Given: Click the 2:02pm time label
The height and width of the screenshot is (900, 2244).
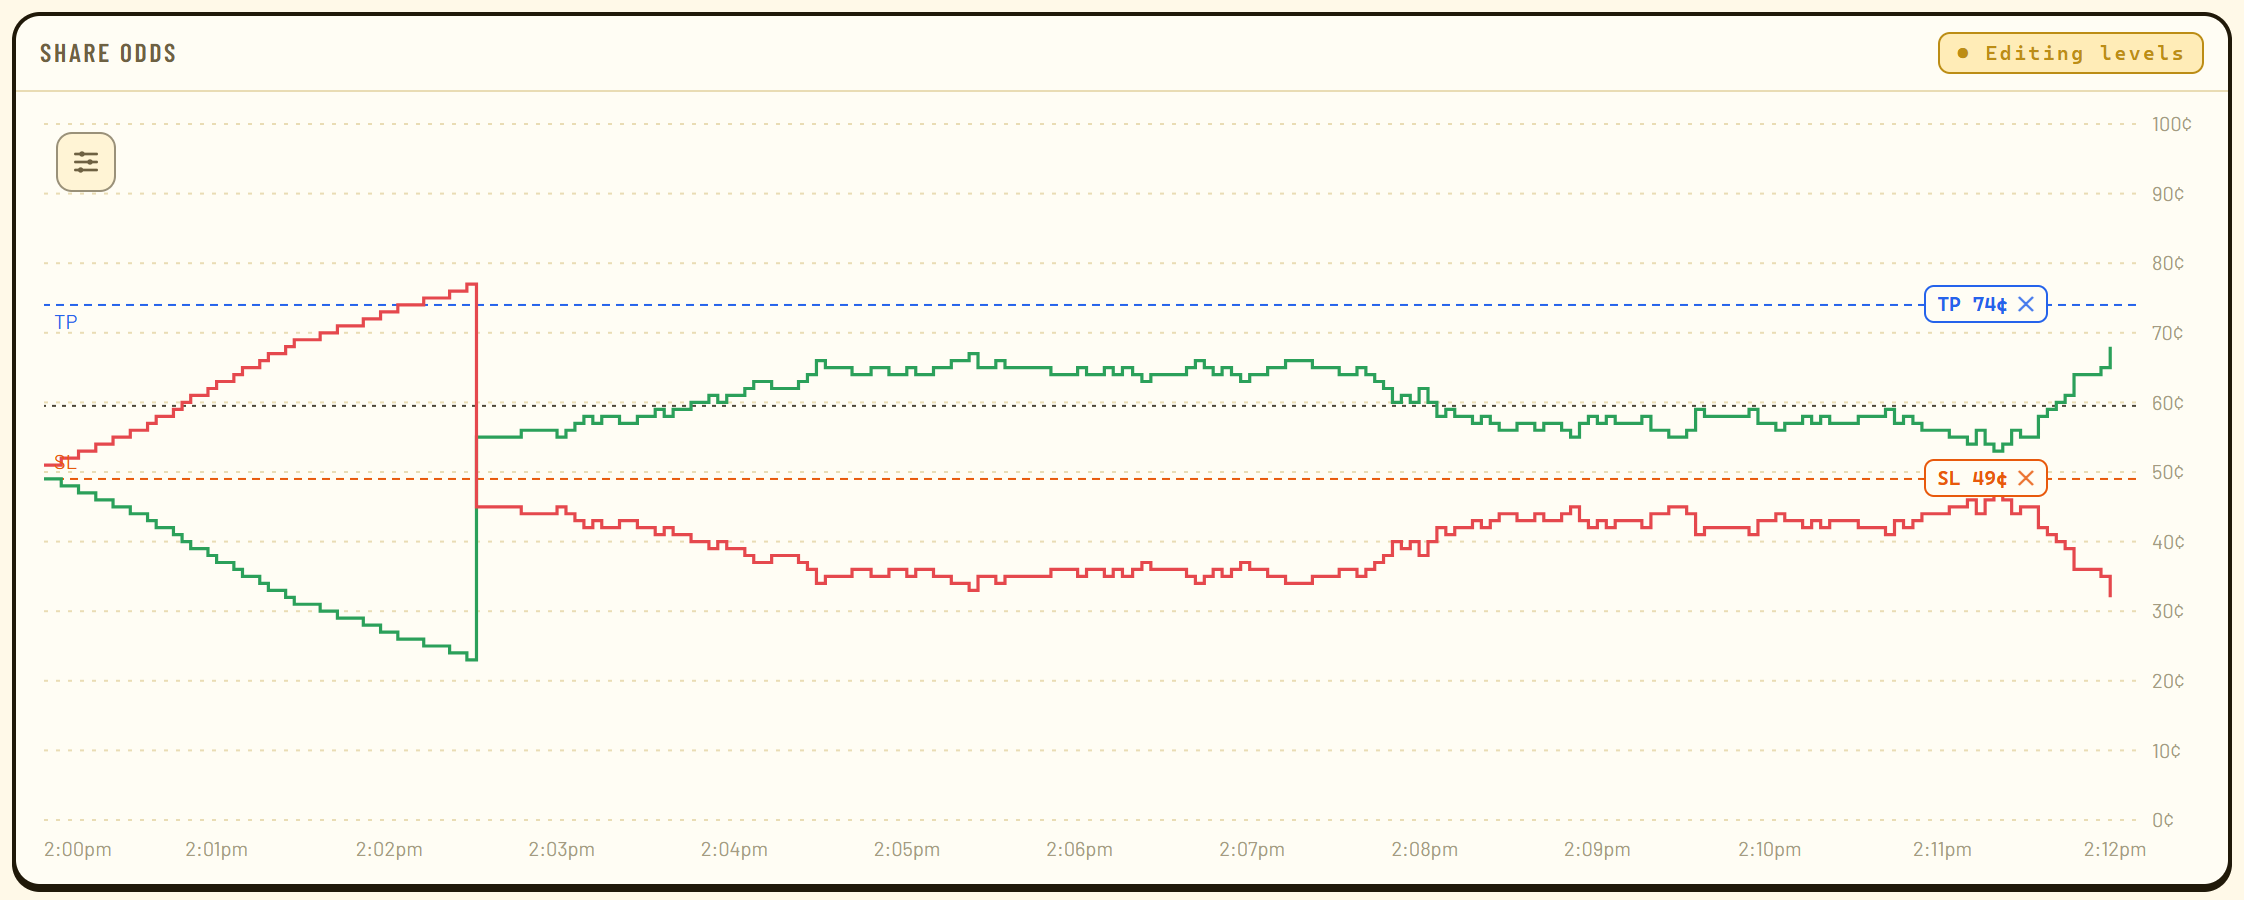Looking at the screenshot, I should [389, 849].
